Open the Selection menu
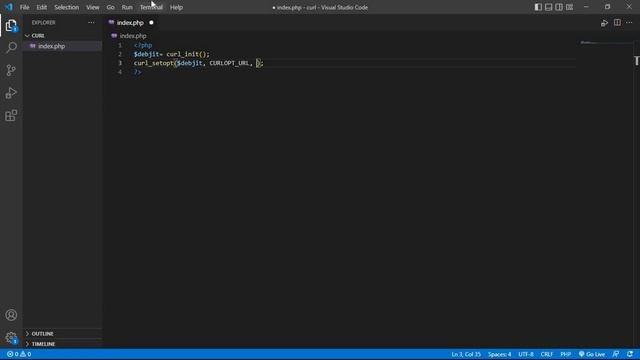640x360 pixels. click(x=67, y=7)
